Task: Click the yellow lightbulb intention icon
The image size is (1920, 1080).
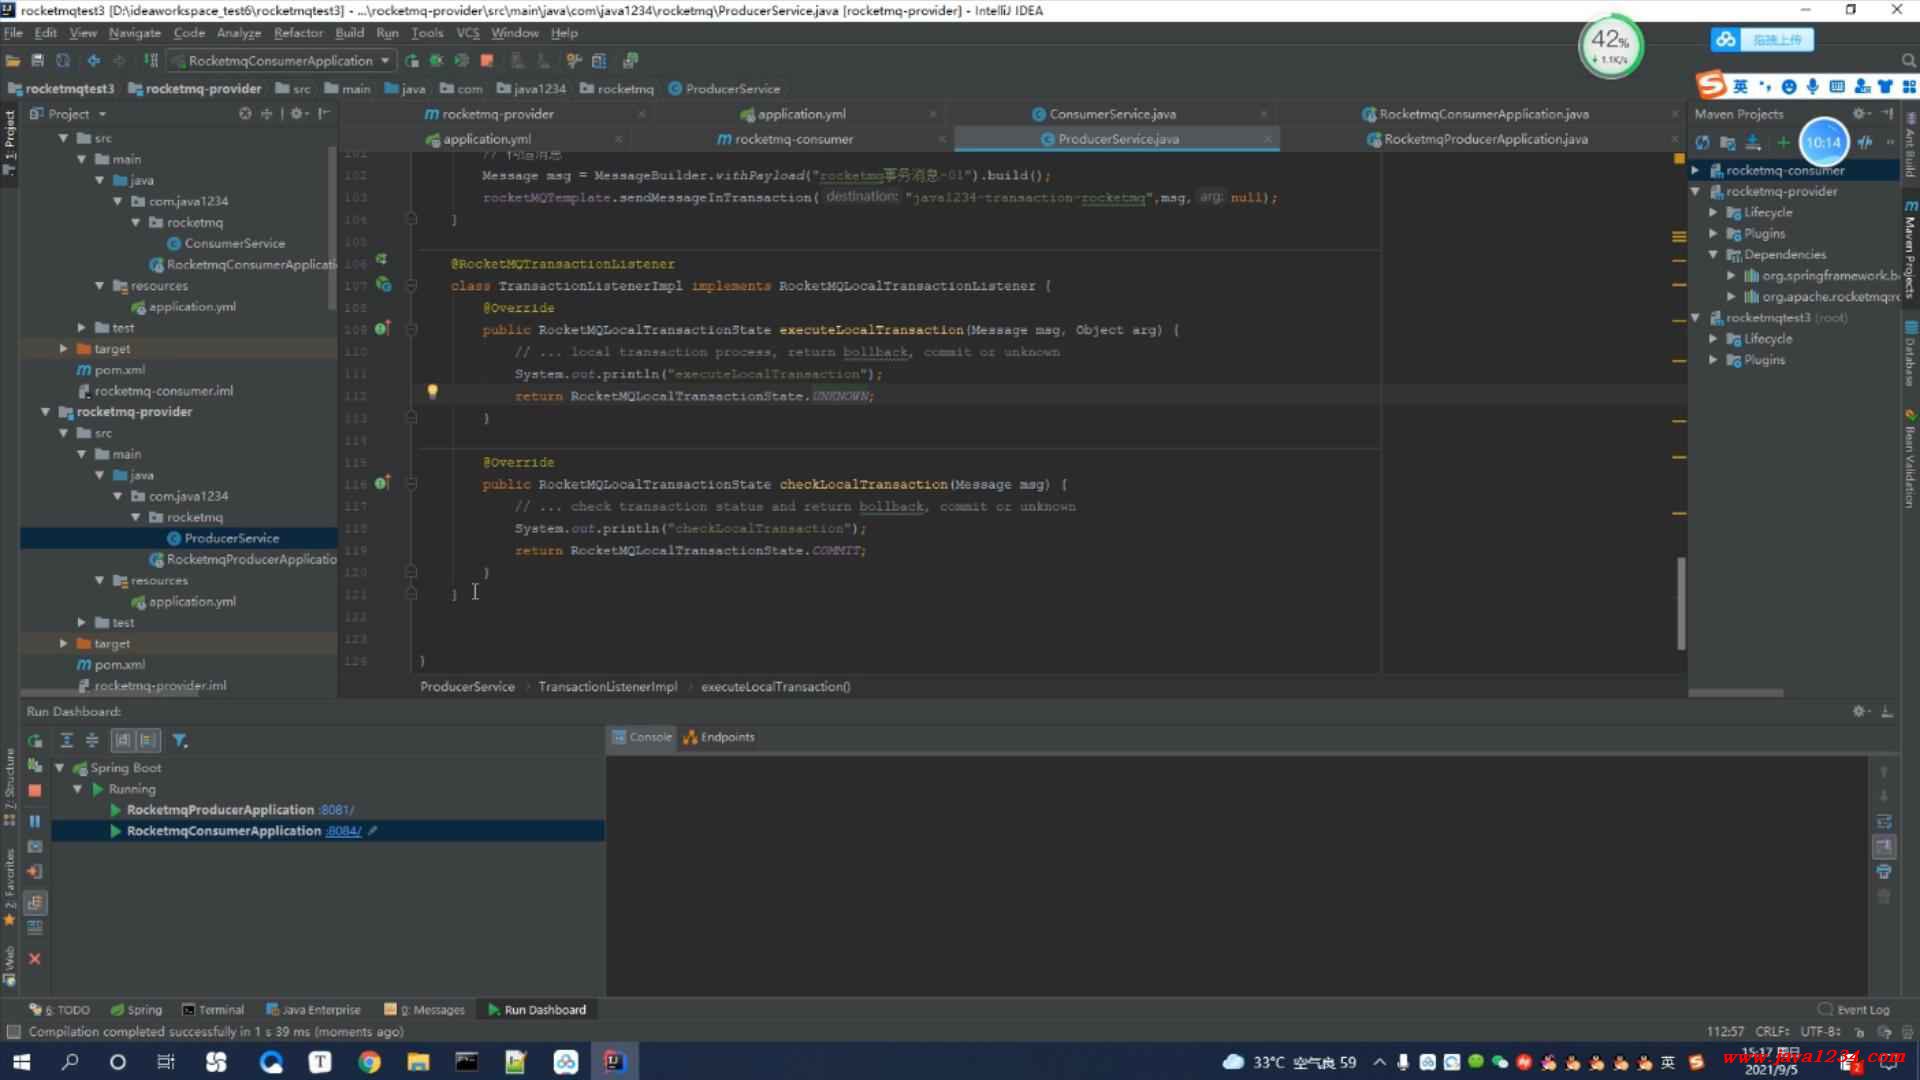Action: coord(432,392)
